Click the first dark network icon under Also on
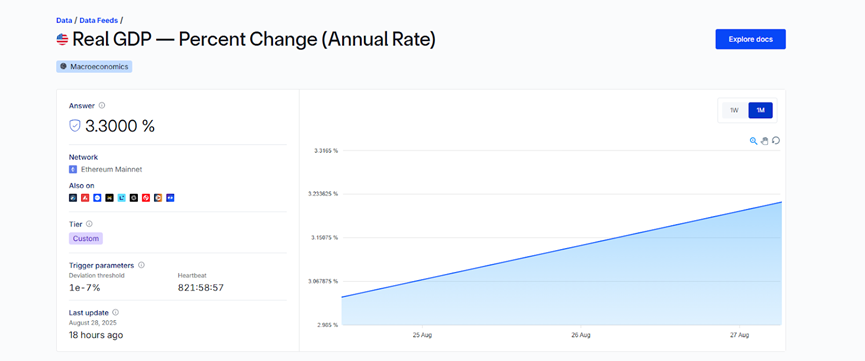This screenshot has height=361, width=865. (x=73, y=198)
